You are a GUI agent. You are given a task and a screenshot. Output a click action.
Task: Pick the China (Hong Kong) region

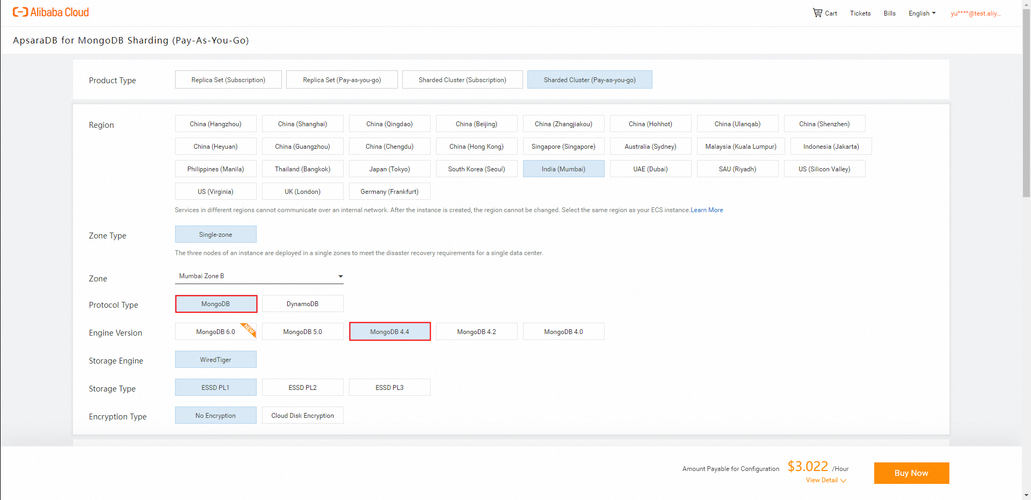click(x=477, y=146)
